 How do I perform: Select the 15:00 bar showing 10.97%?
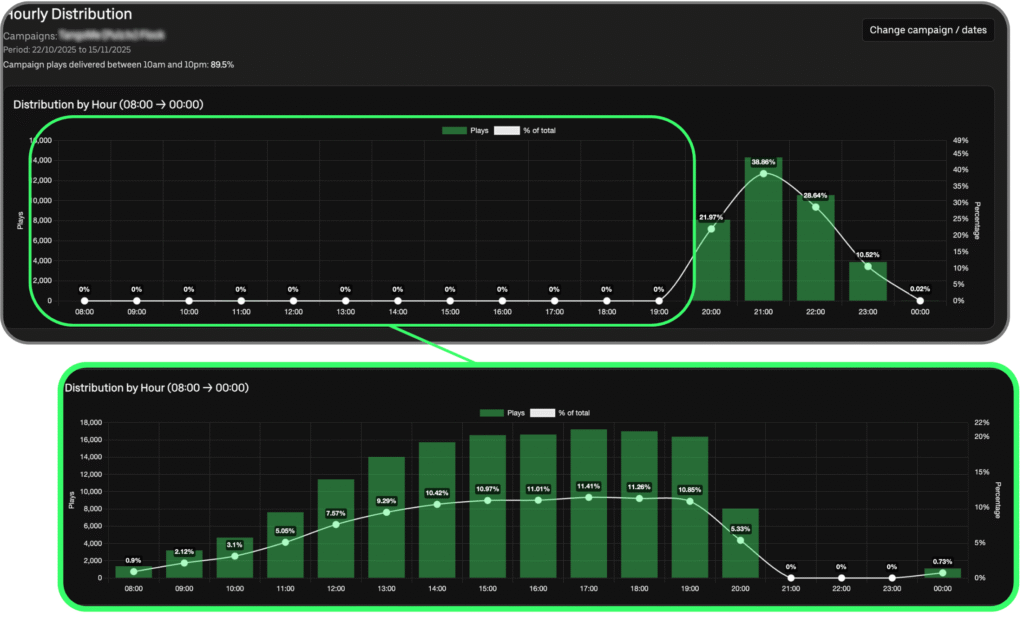[x=488, y=506]
